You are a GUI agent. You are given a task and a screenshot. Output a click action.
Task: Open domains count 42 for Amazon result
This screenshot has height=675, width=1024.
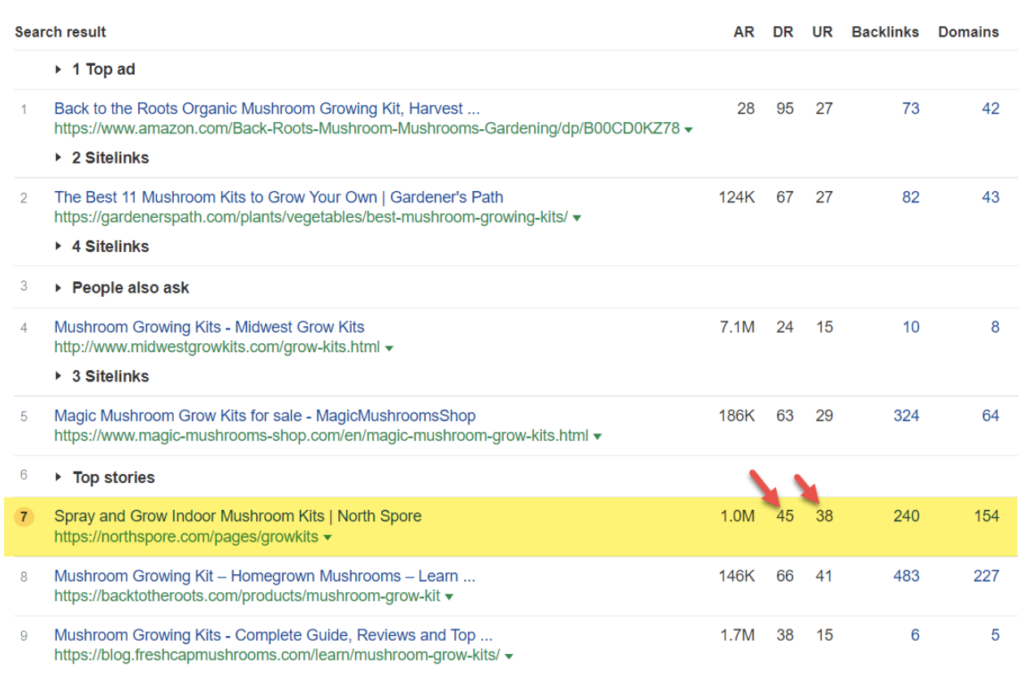[x=991, y=108]
